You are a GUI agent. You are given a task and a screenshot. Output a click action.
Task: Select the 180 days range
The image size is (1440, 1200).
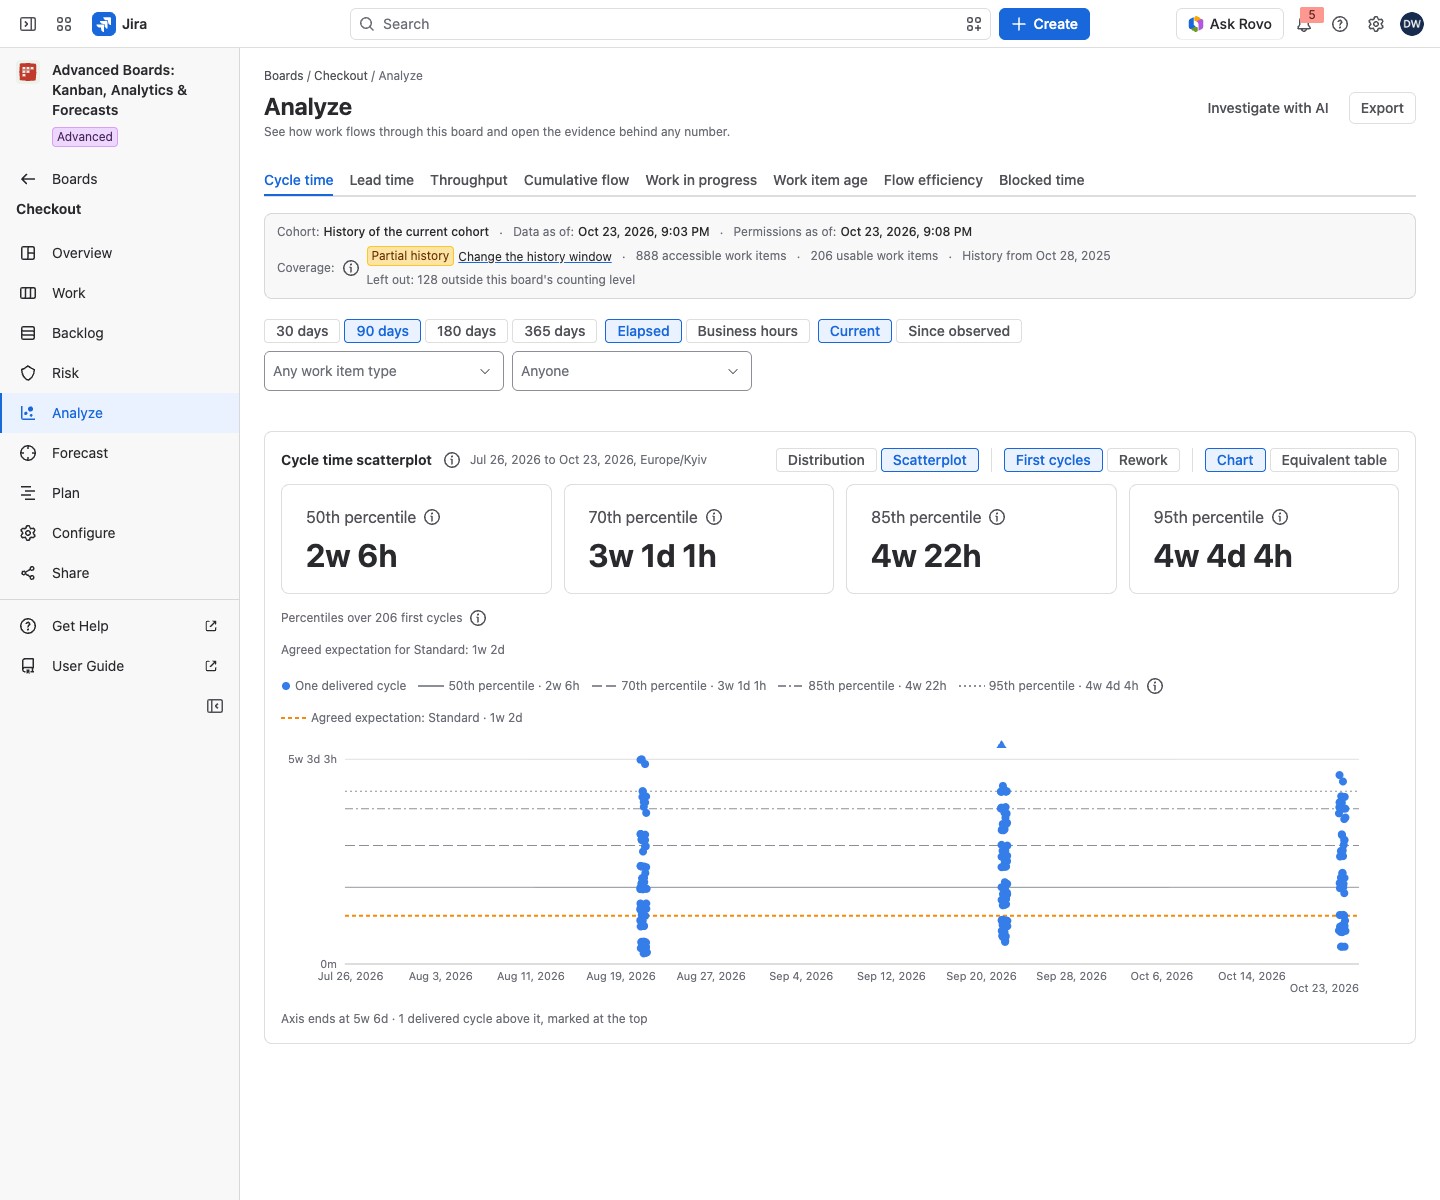coord(466,331)
